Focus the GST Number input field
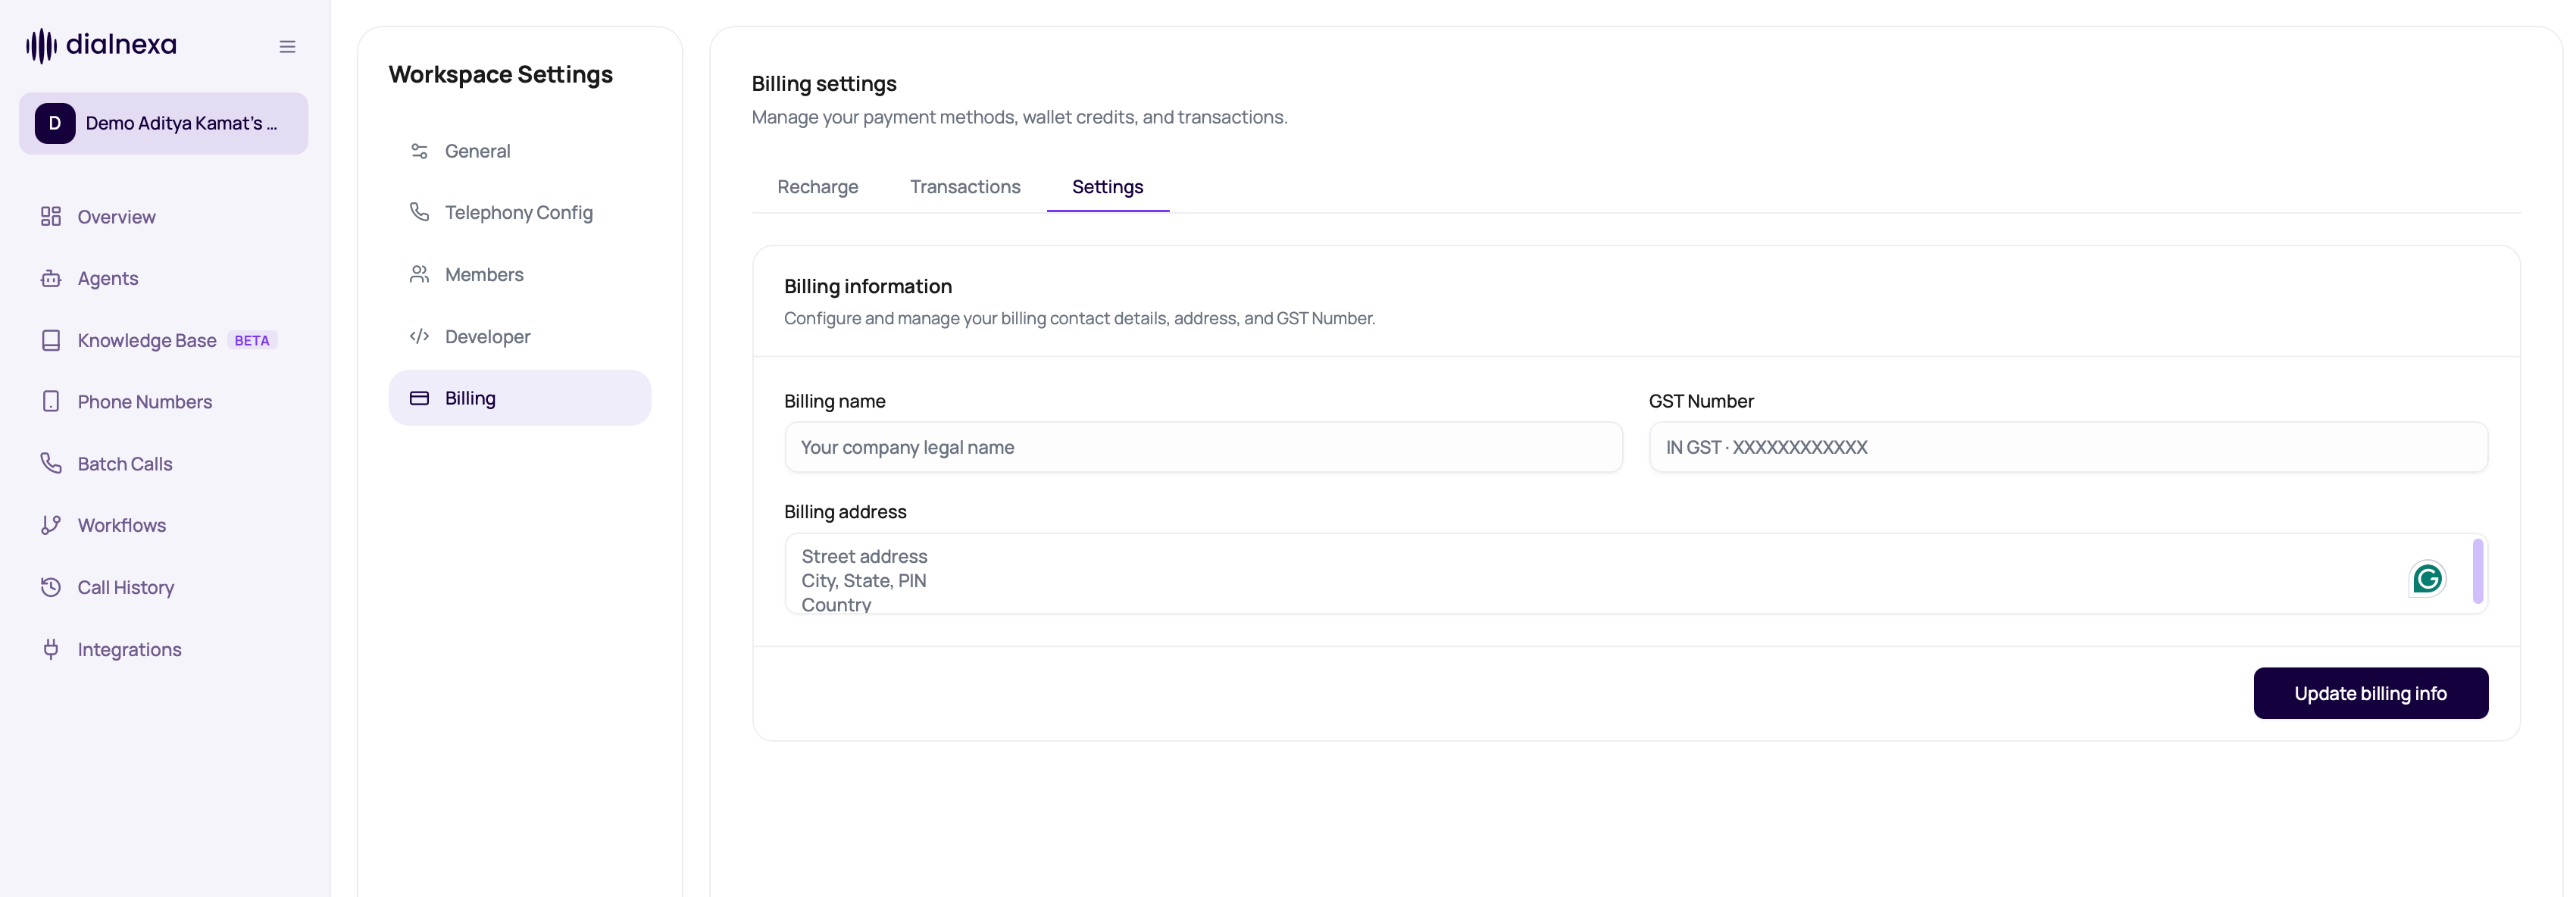The image size is (2576, 897). click(x=2067, y=447)
